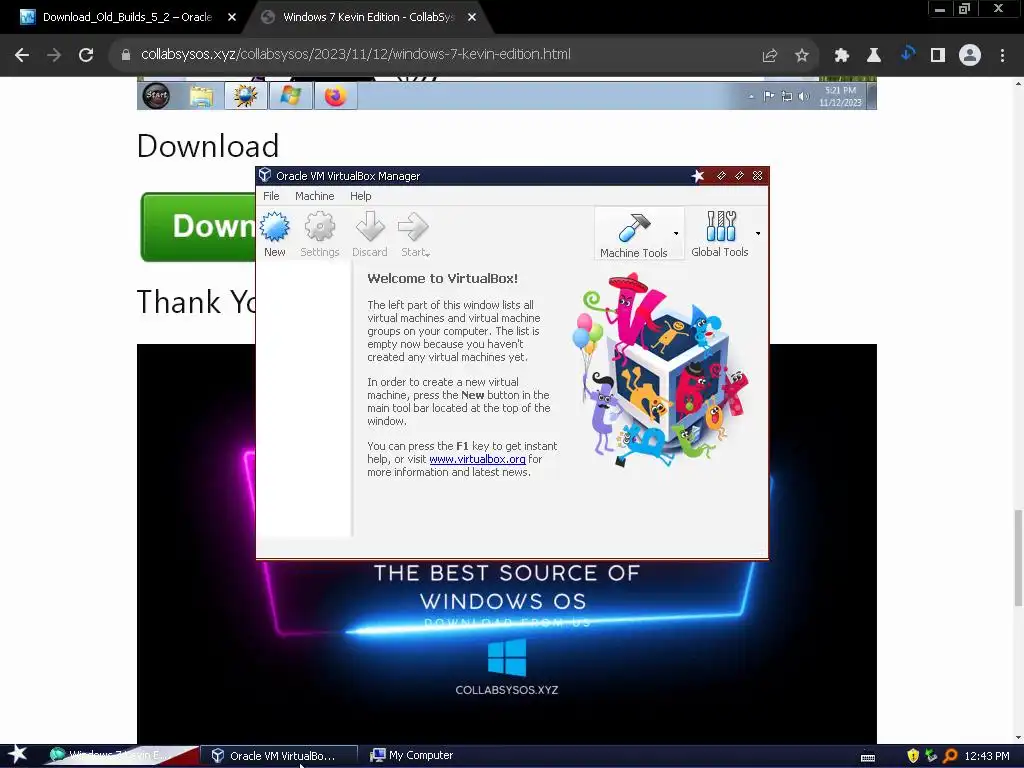This screenshot has width=1024, height=768.
Task: Click the Download heading on webpage
Action: (x=208, y=146)
